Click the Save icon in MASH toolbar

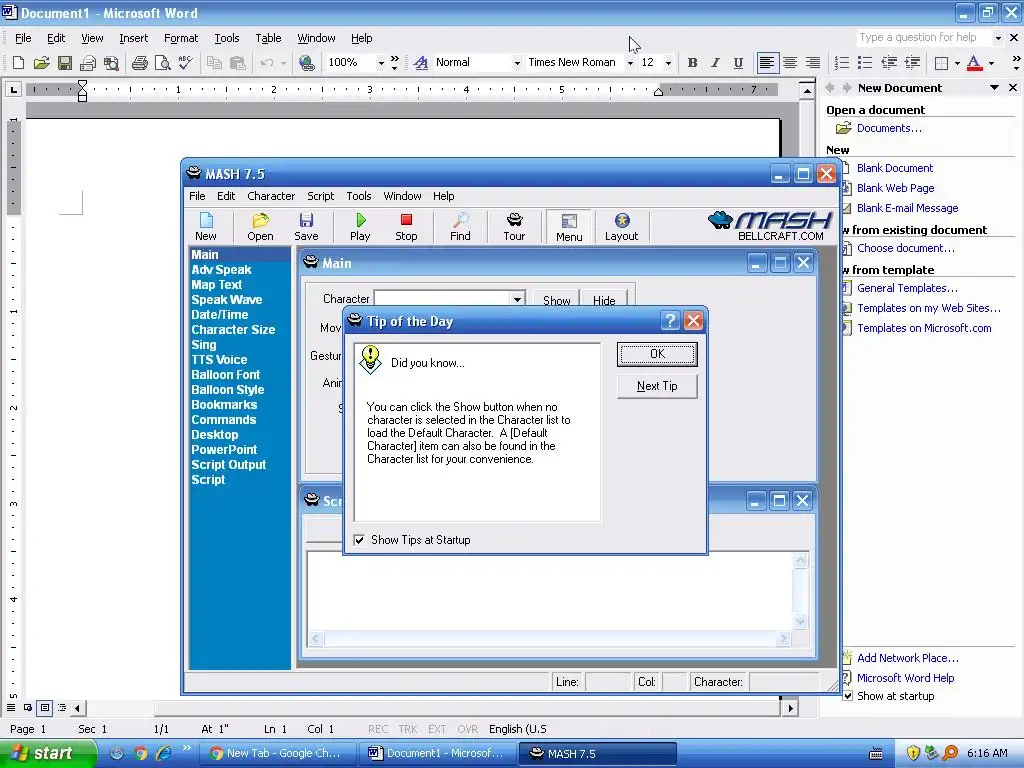click(x=306, y=227)
